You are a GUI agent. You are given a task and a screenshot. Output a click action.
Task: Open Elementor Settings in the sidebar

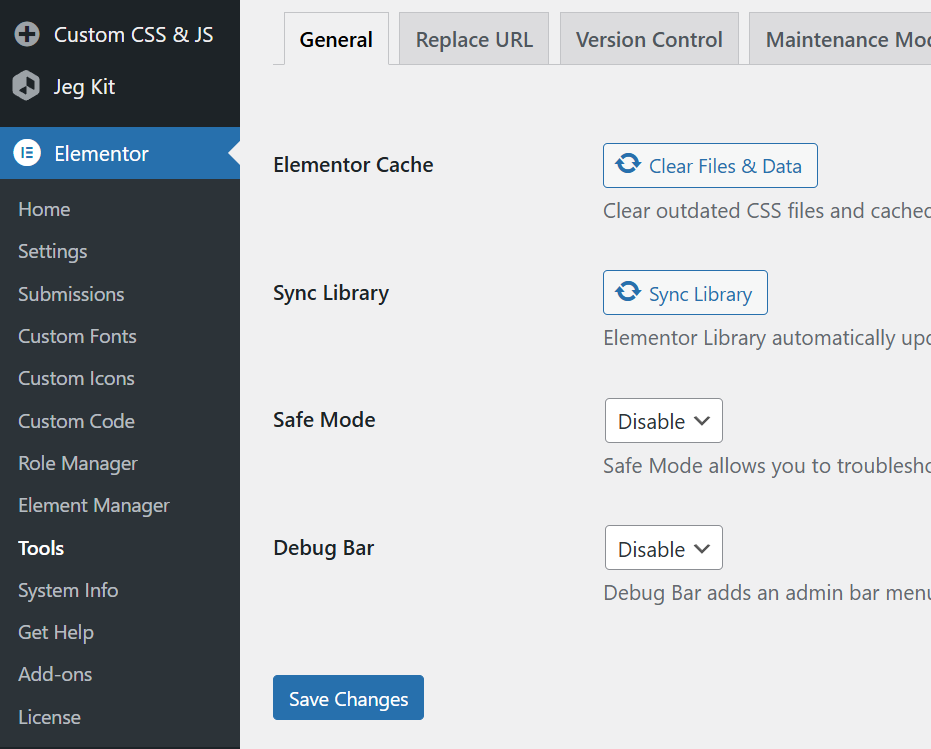(52, 251)
